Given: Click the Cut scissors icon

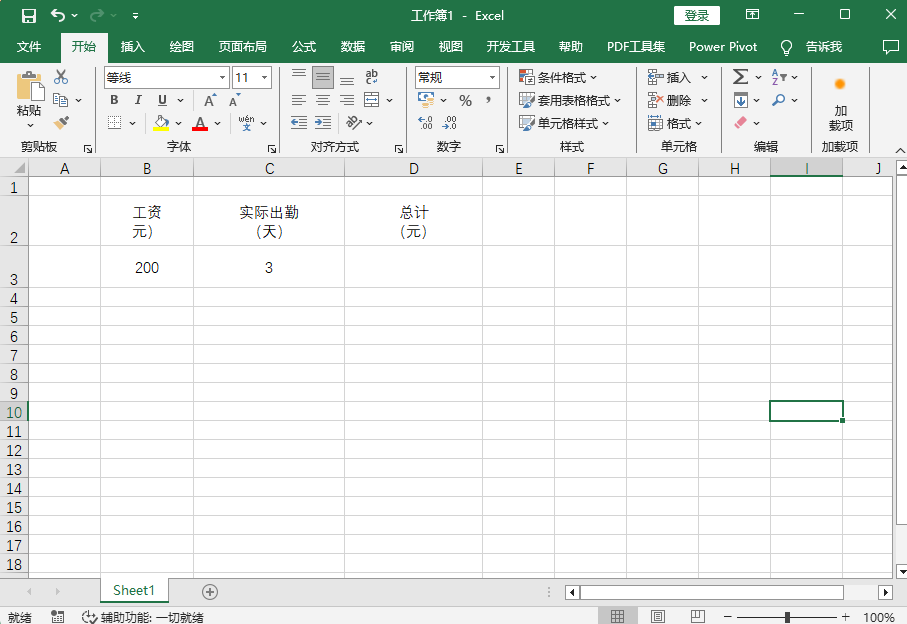Looking at the screenshot, I should [x=61, y=77].
